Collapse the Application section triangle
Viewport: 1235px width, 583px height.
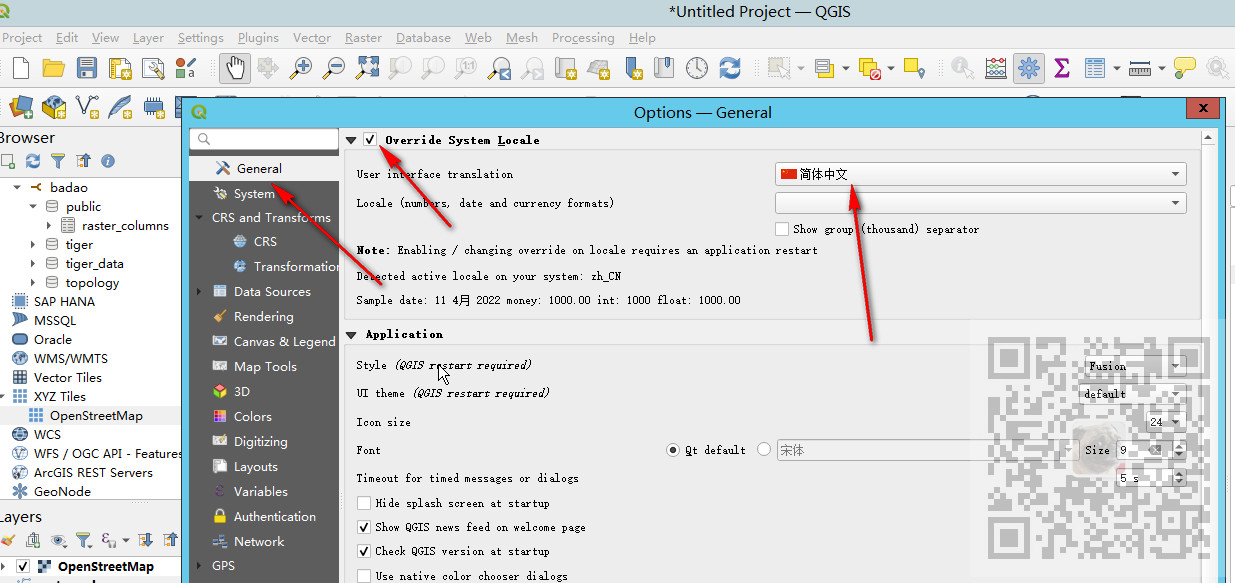351,334
